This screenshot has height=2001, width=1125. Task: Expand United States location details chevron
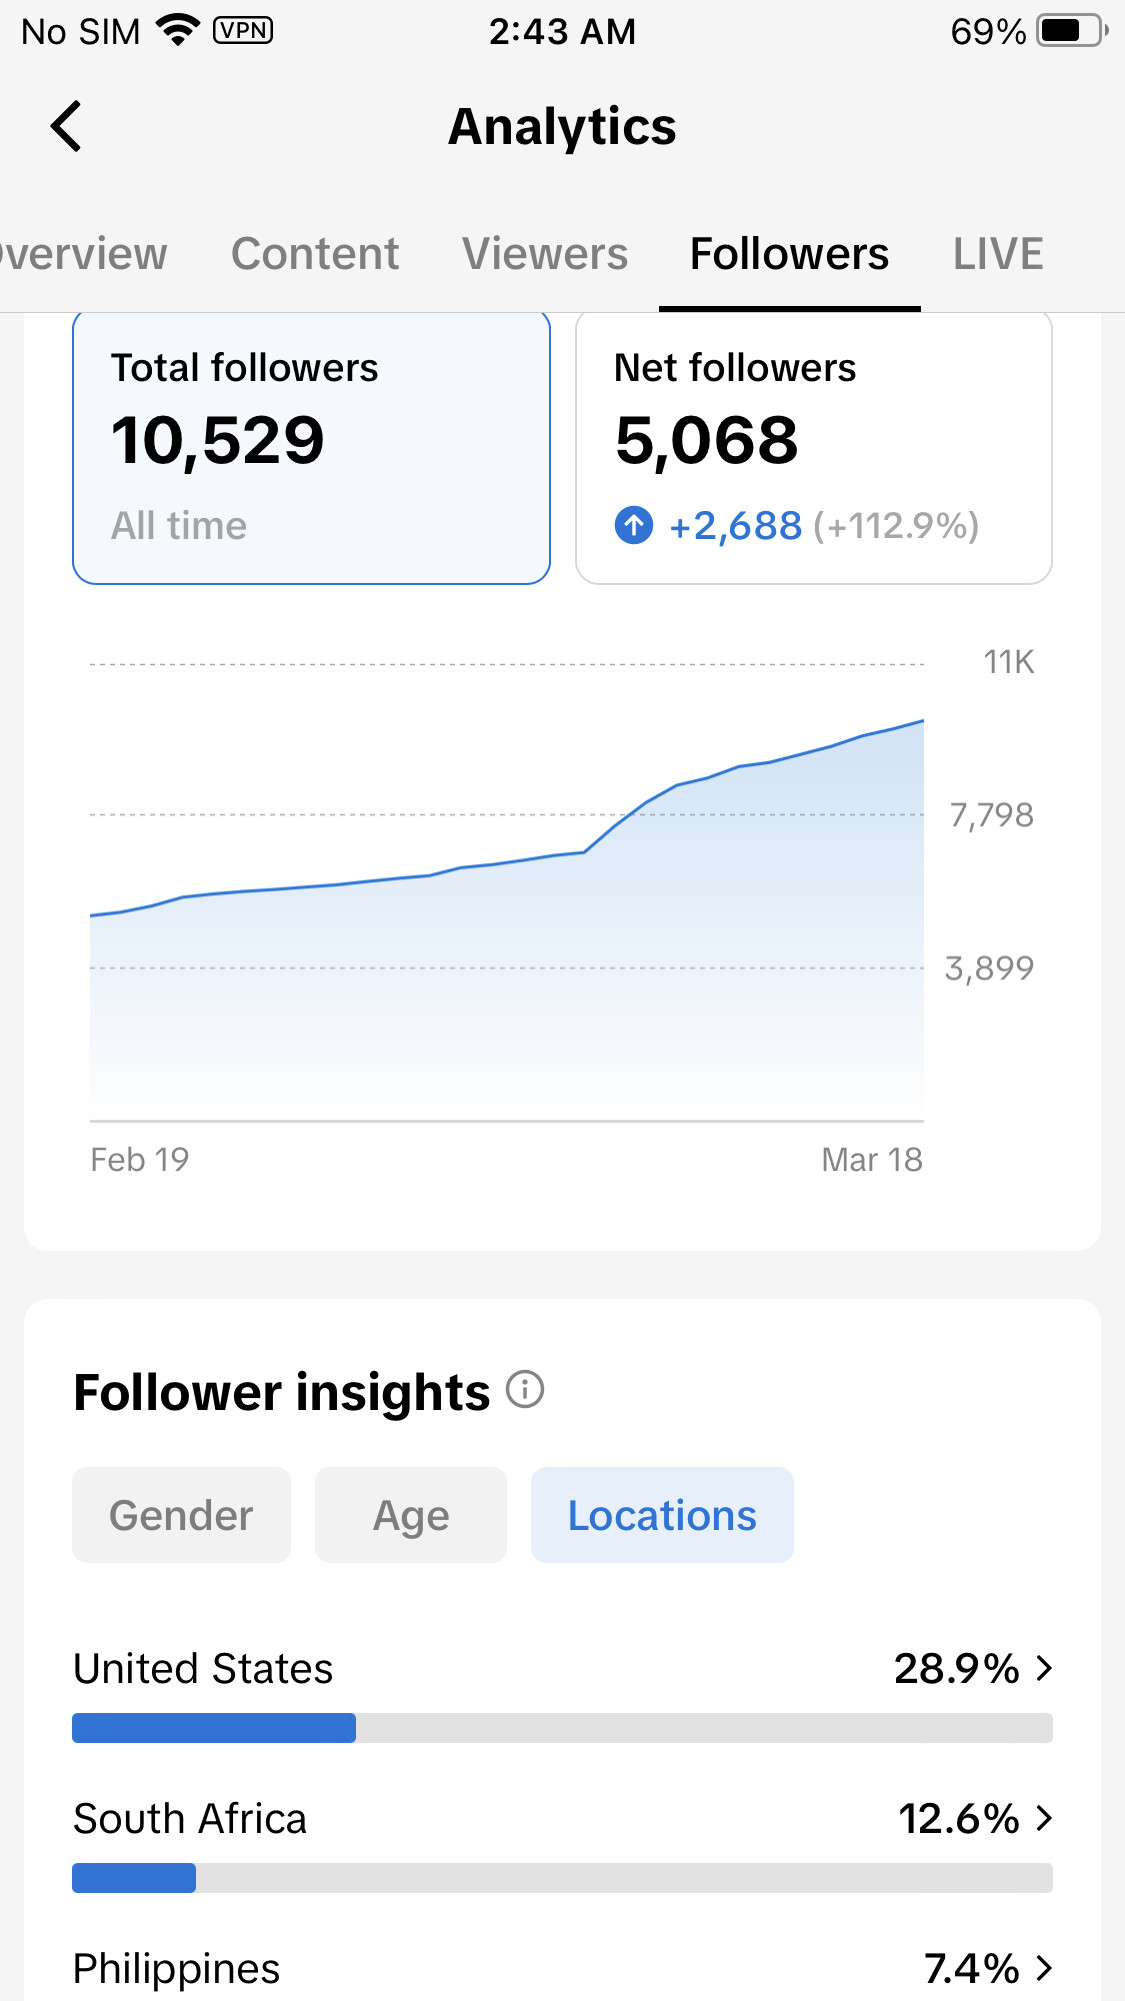click(1044, 1668)
